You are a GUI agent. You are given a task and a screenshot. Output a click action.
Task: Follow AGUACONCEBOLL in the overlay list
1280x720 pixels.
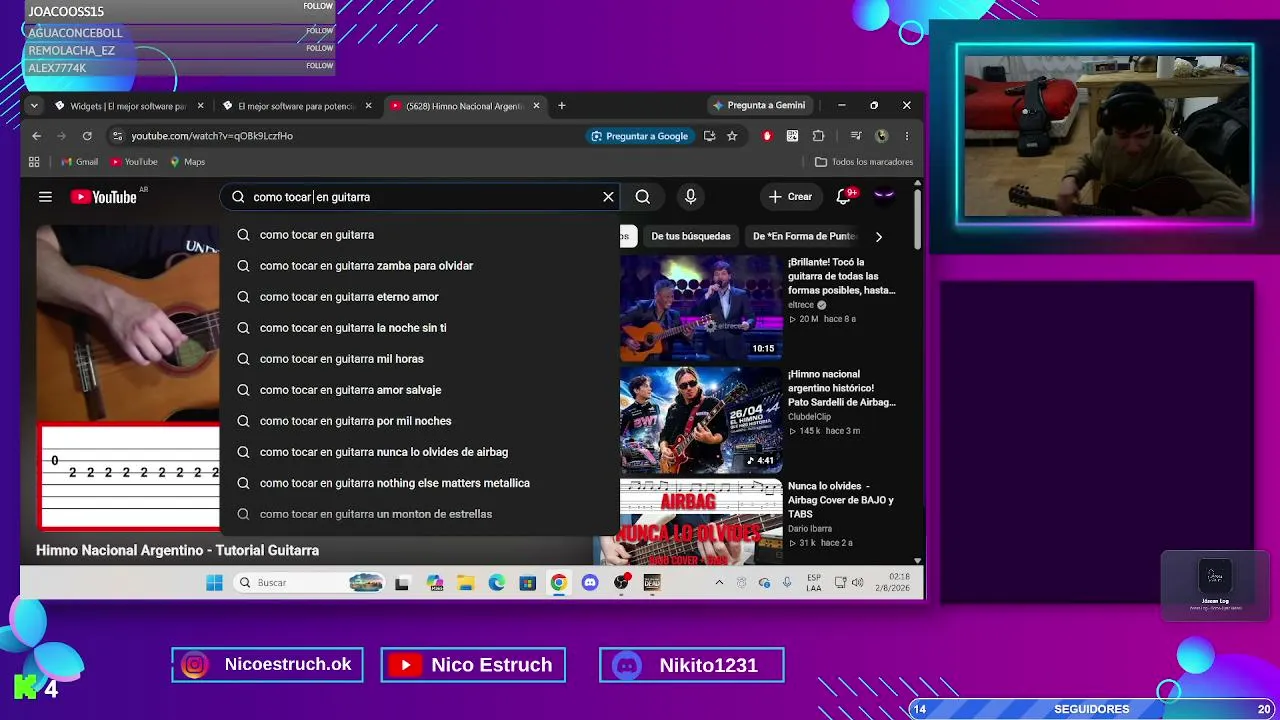319,31
